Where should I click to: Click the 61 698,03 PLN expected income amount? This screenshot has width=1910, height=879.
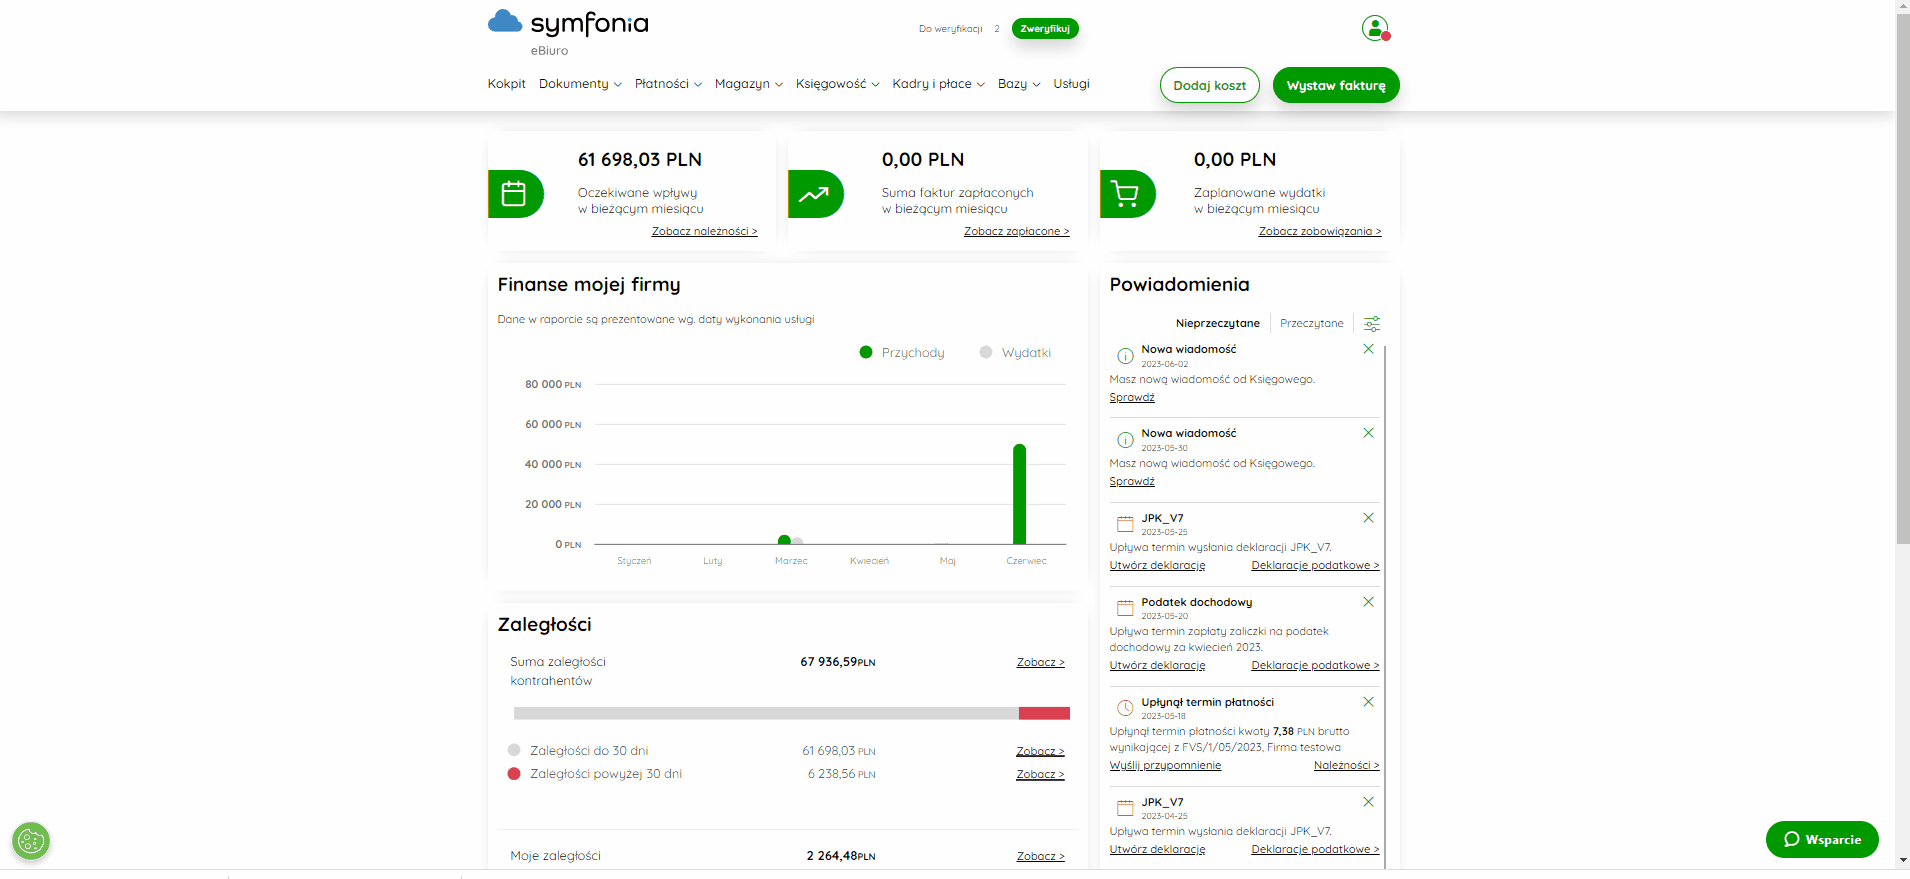640,159
